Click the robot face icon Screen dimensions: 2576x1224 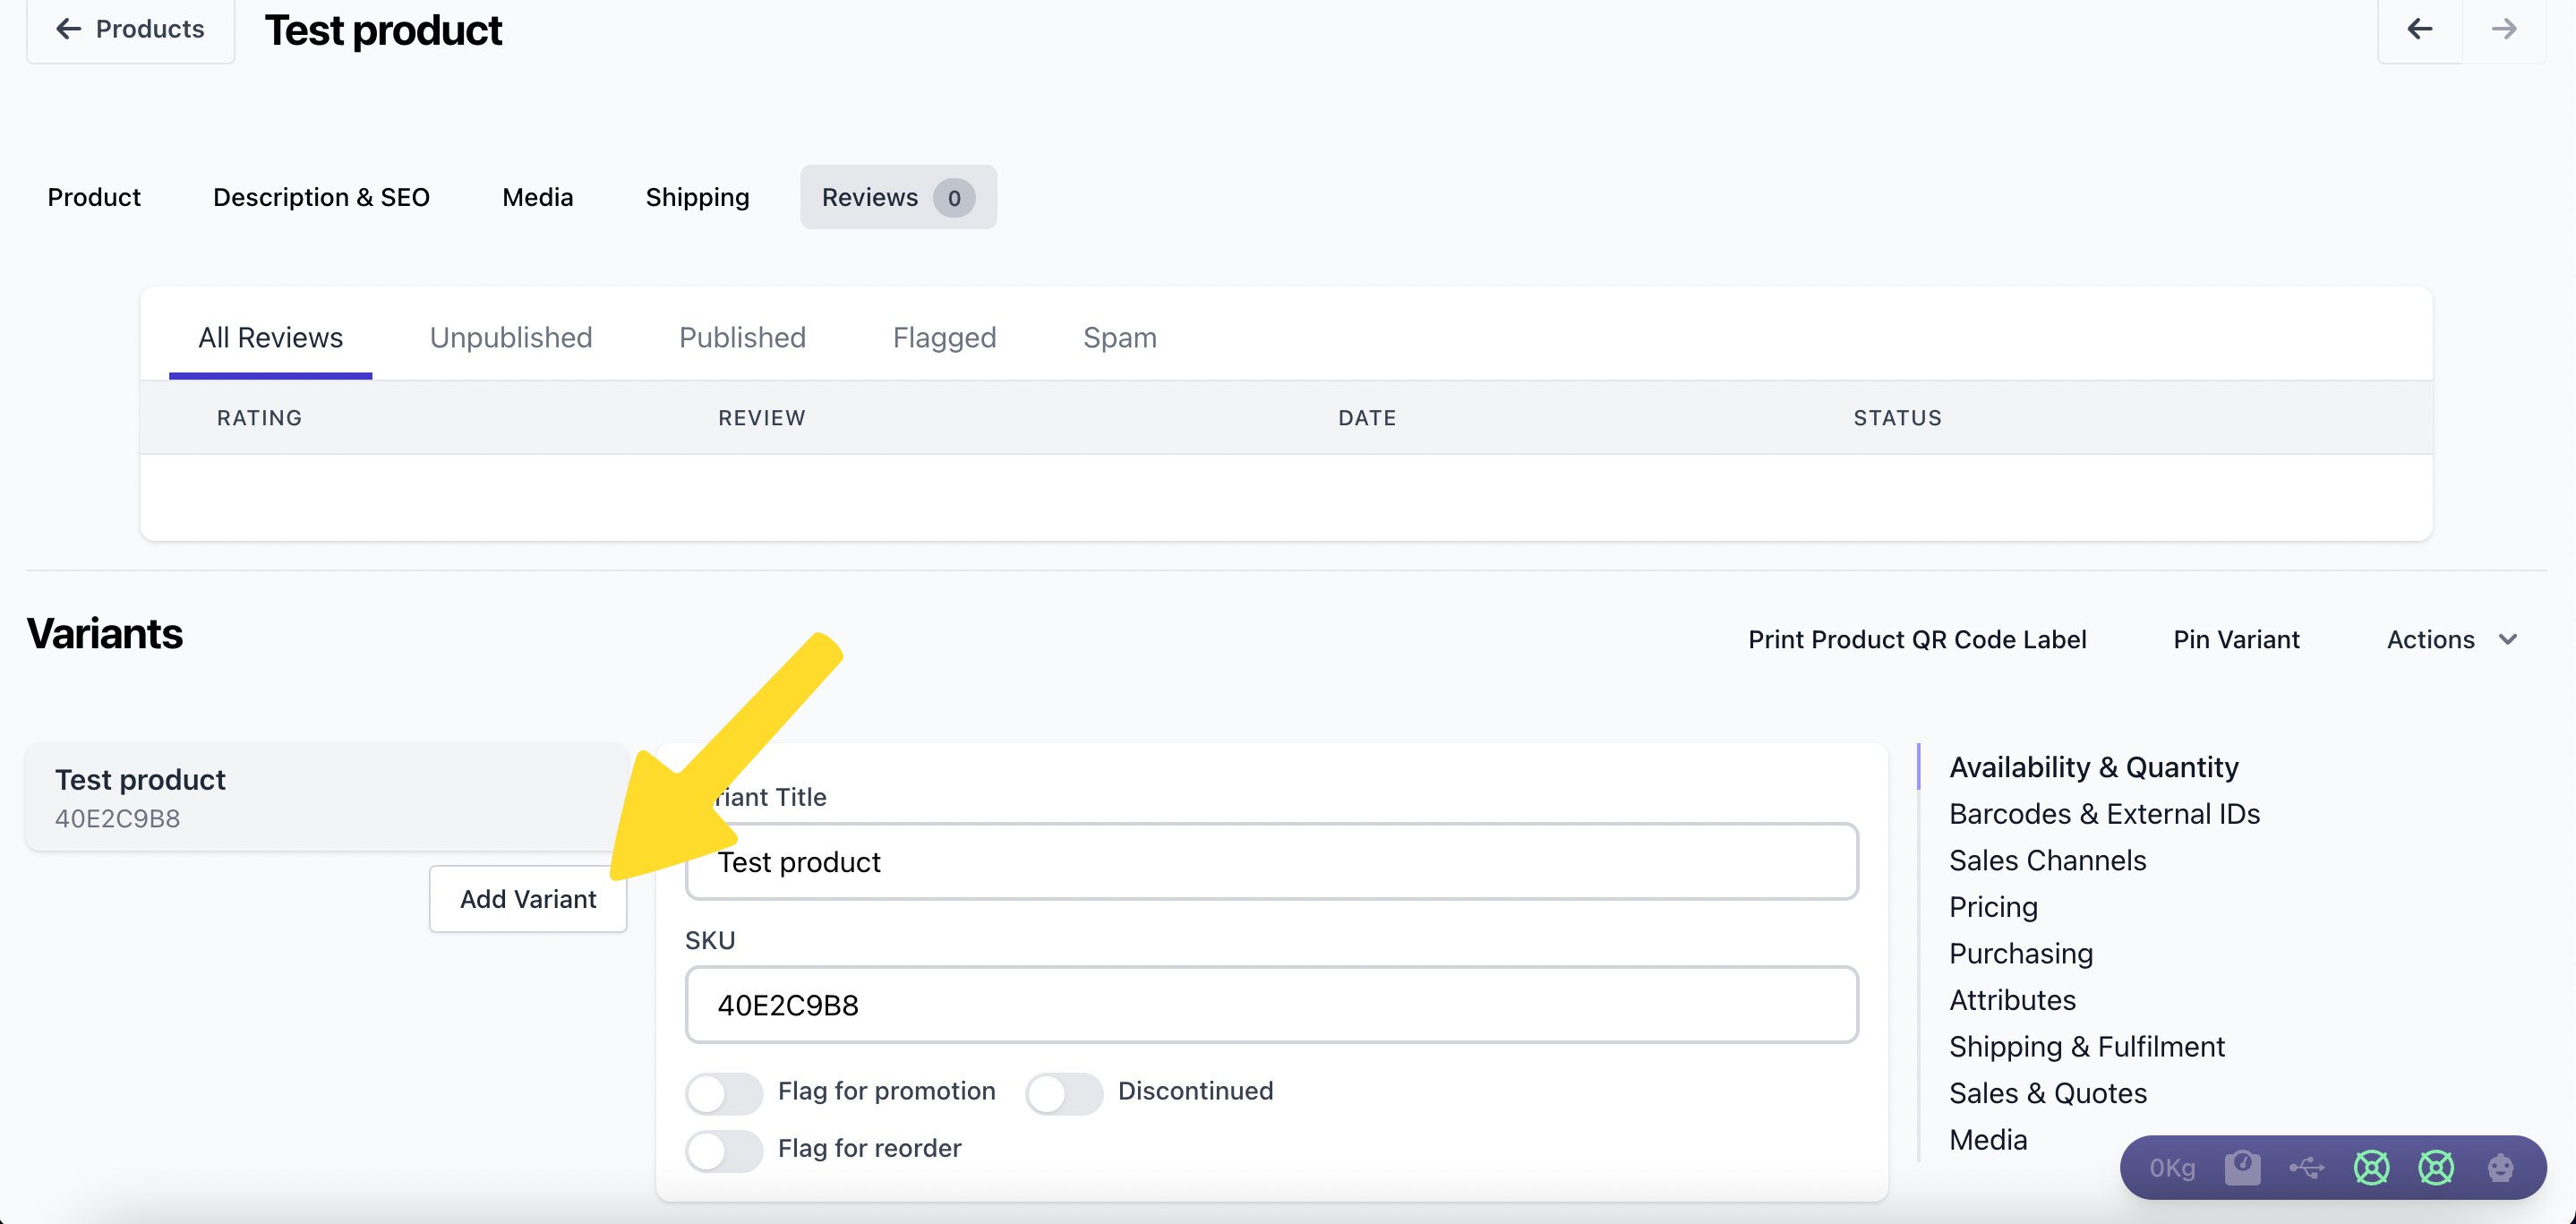[x=2500, y=1167]
